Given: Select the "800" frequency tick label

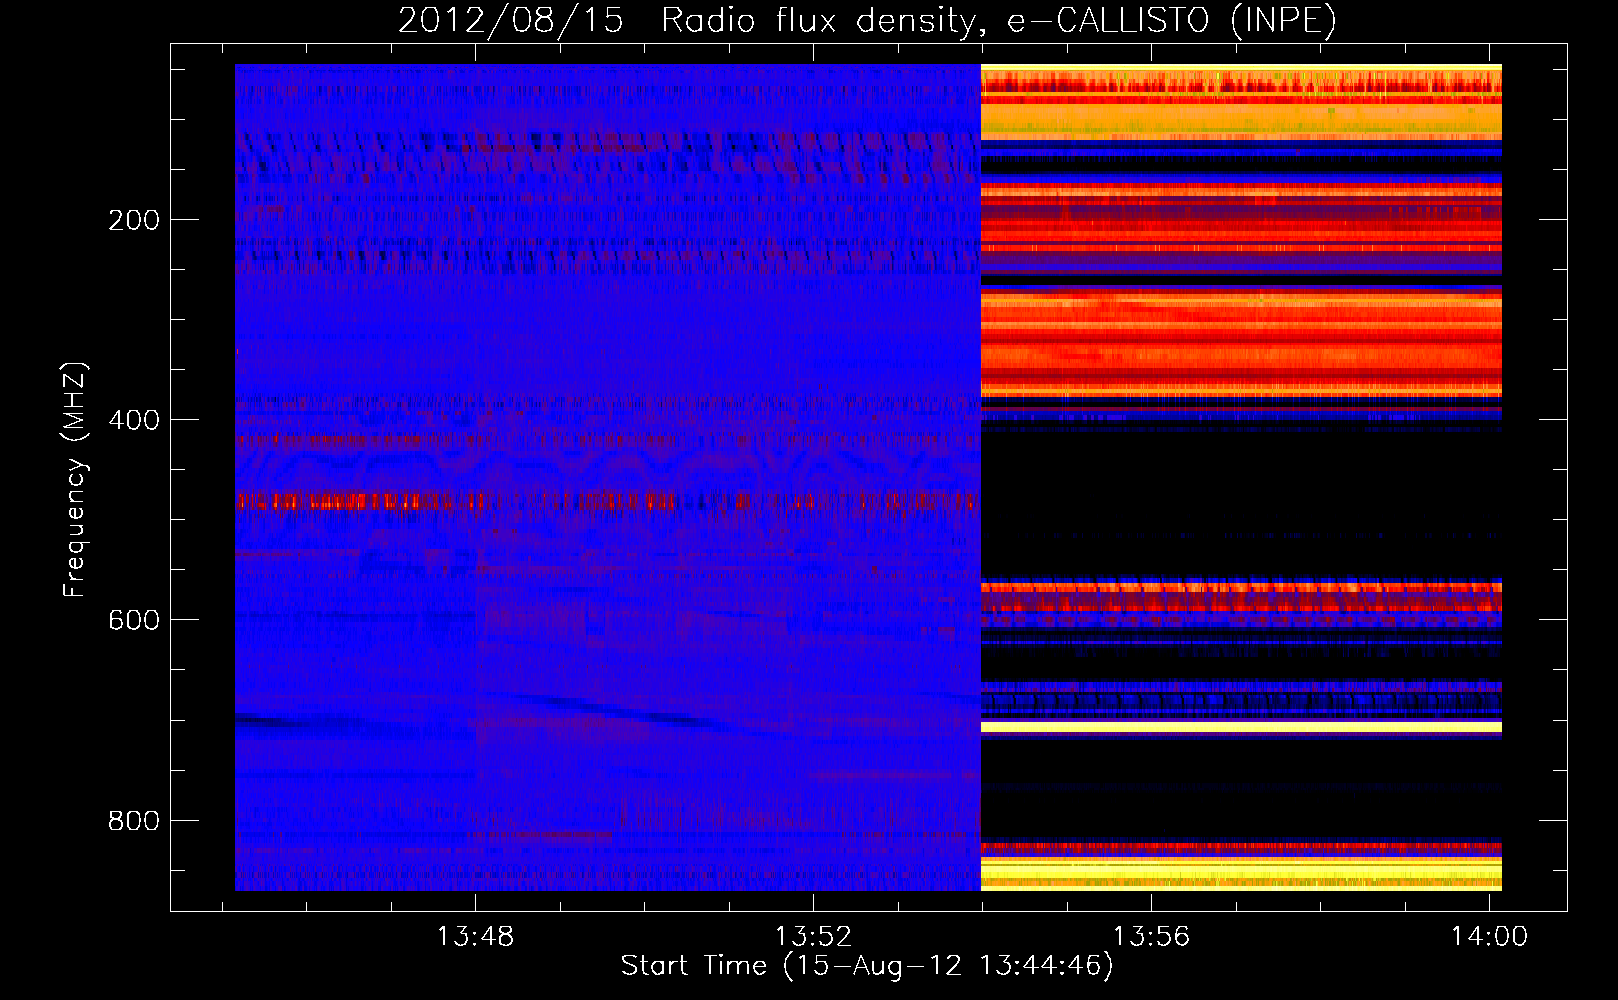Looking at the screenshot, I should pyautogui.click(x=134, y=821).
